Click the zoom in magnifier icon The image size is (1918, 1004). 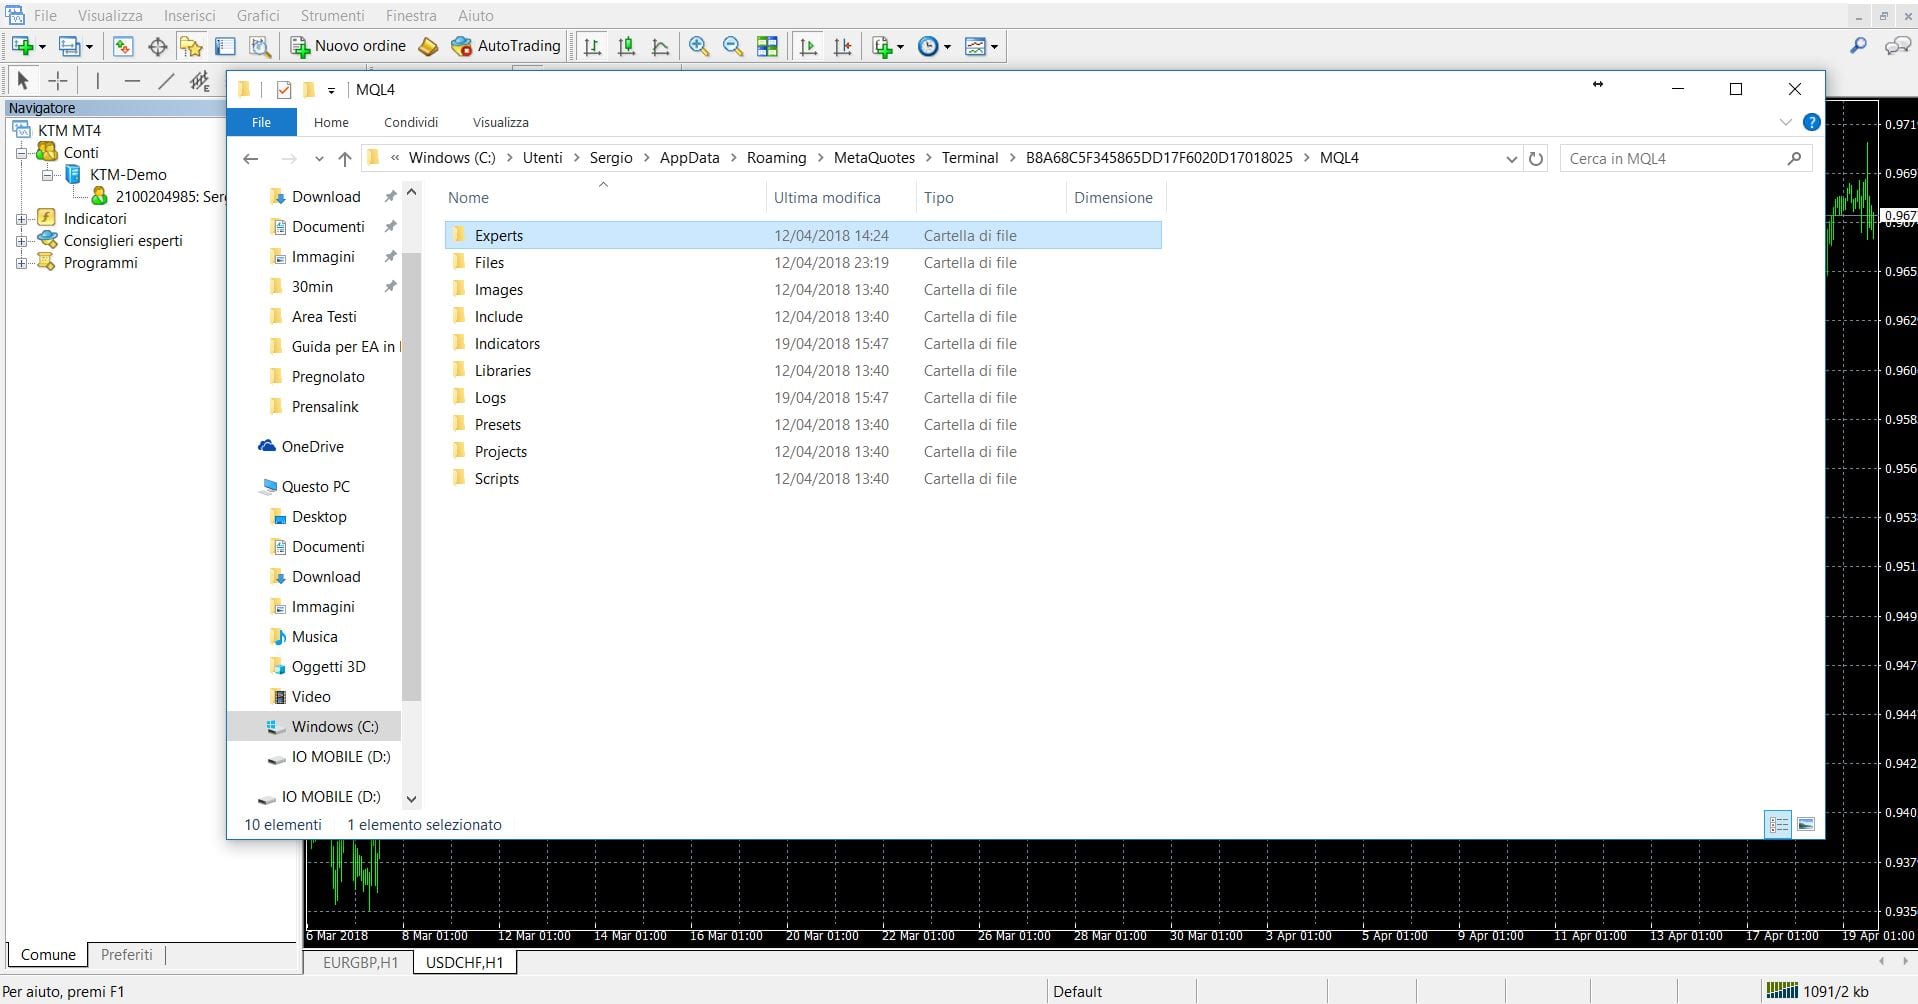tap(699, 46)
